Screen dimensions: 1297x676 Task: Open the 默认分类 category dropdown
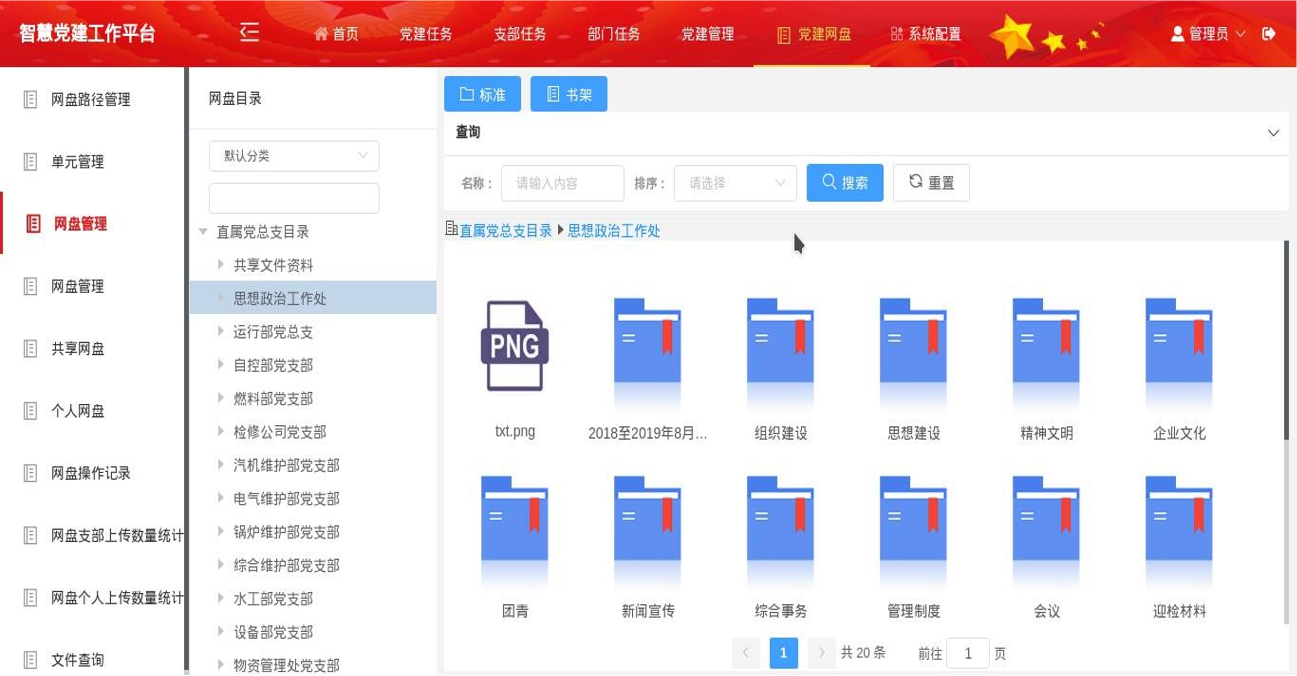294,156
